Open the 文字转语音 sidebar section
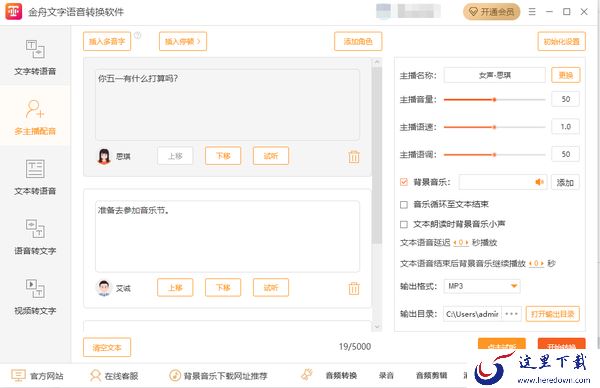Image resolution: width=600 pixels, height=388 pixels. click(35, 57)
